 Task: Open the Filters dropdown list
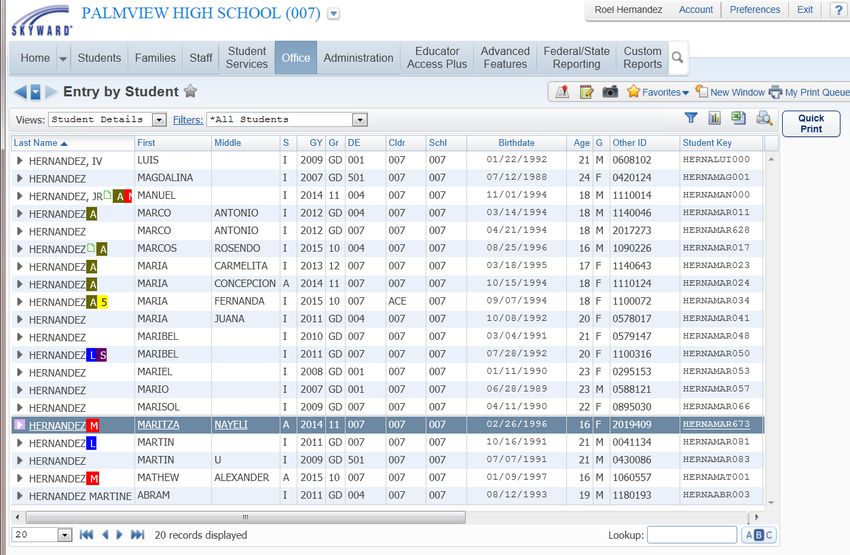[360, 120]
